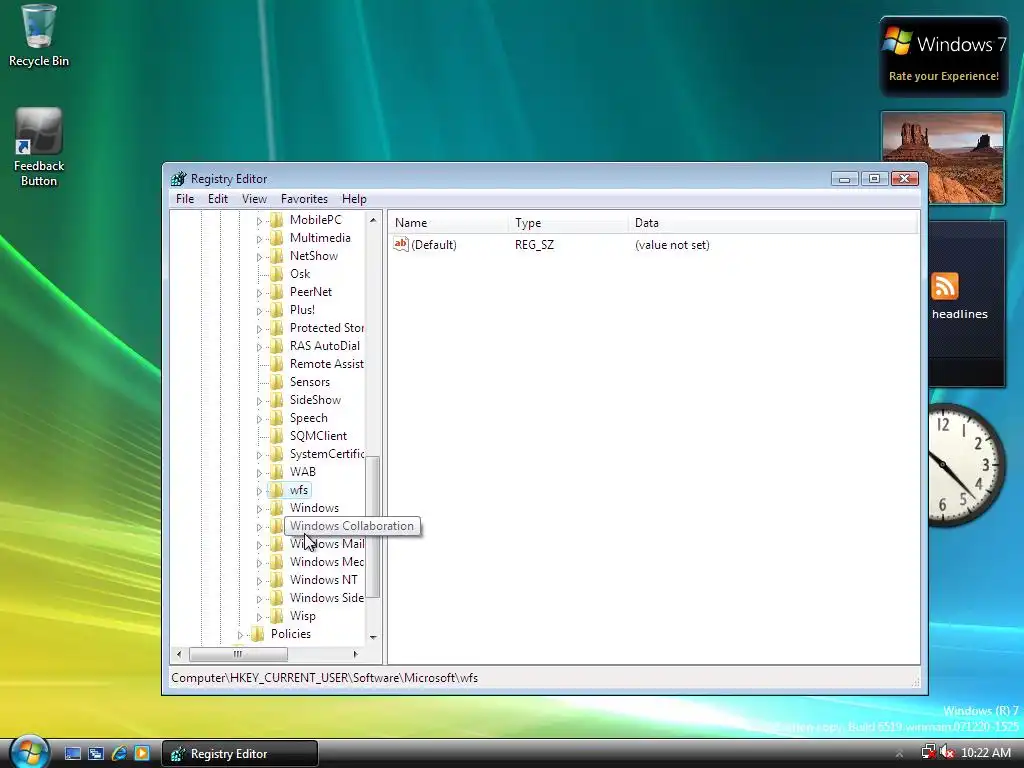Expand the NetShow key
Viewport: 1024px width, 768px height.
[x=259, y=257]
